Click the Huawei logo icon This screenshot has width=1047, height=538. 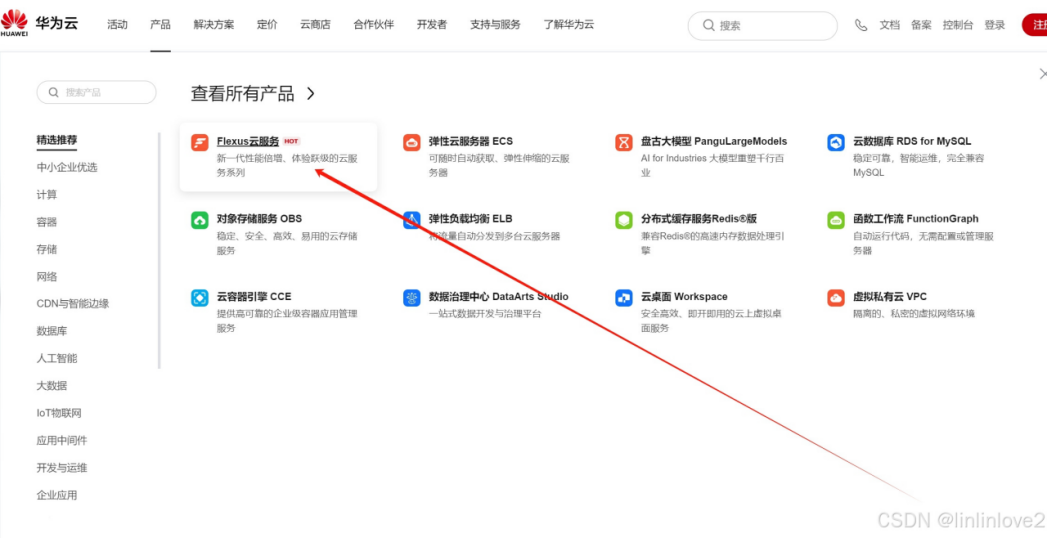pos(14,23)
